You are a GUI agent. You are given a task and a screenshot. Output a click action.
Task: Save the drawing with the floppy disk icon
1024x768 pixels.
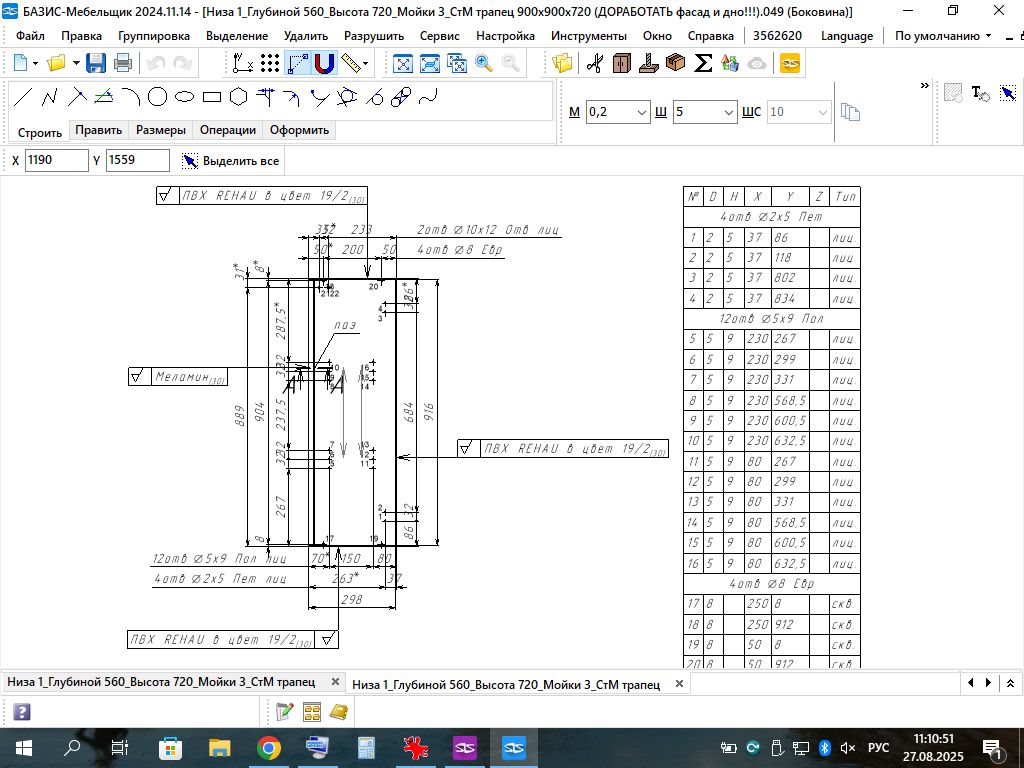point(96,63)
